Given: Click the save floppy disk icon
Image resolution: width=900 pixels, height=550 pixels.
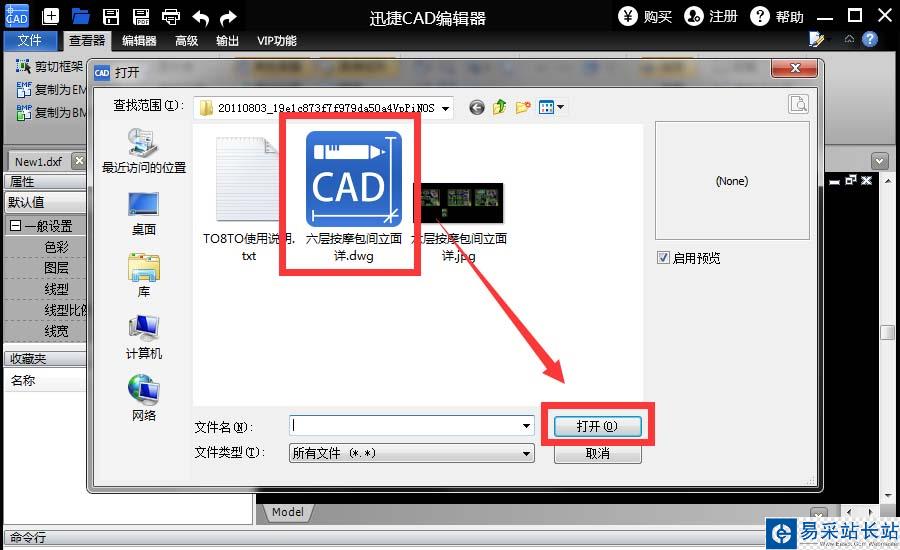Looking at the screenshot, I should coord(111,17).
